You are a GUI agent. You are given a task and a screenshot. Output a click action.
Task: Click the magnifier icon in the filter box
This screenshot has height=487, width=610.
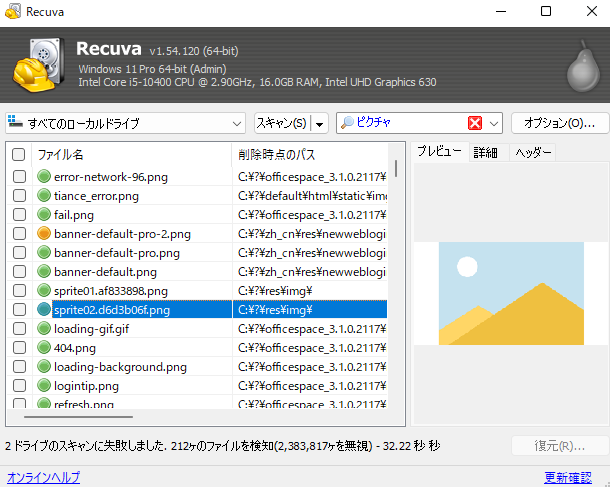pos(348,123)
